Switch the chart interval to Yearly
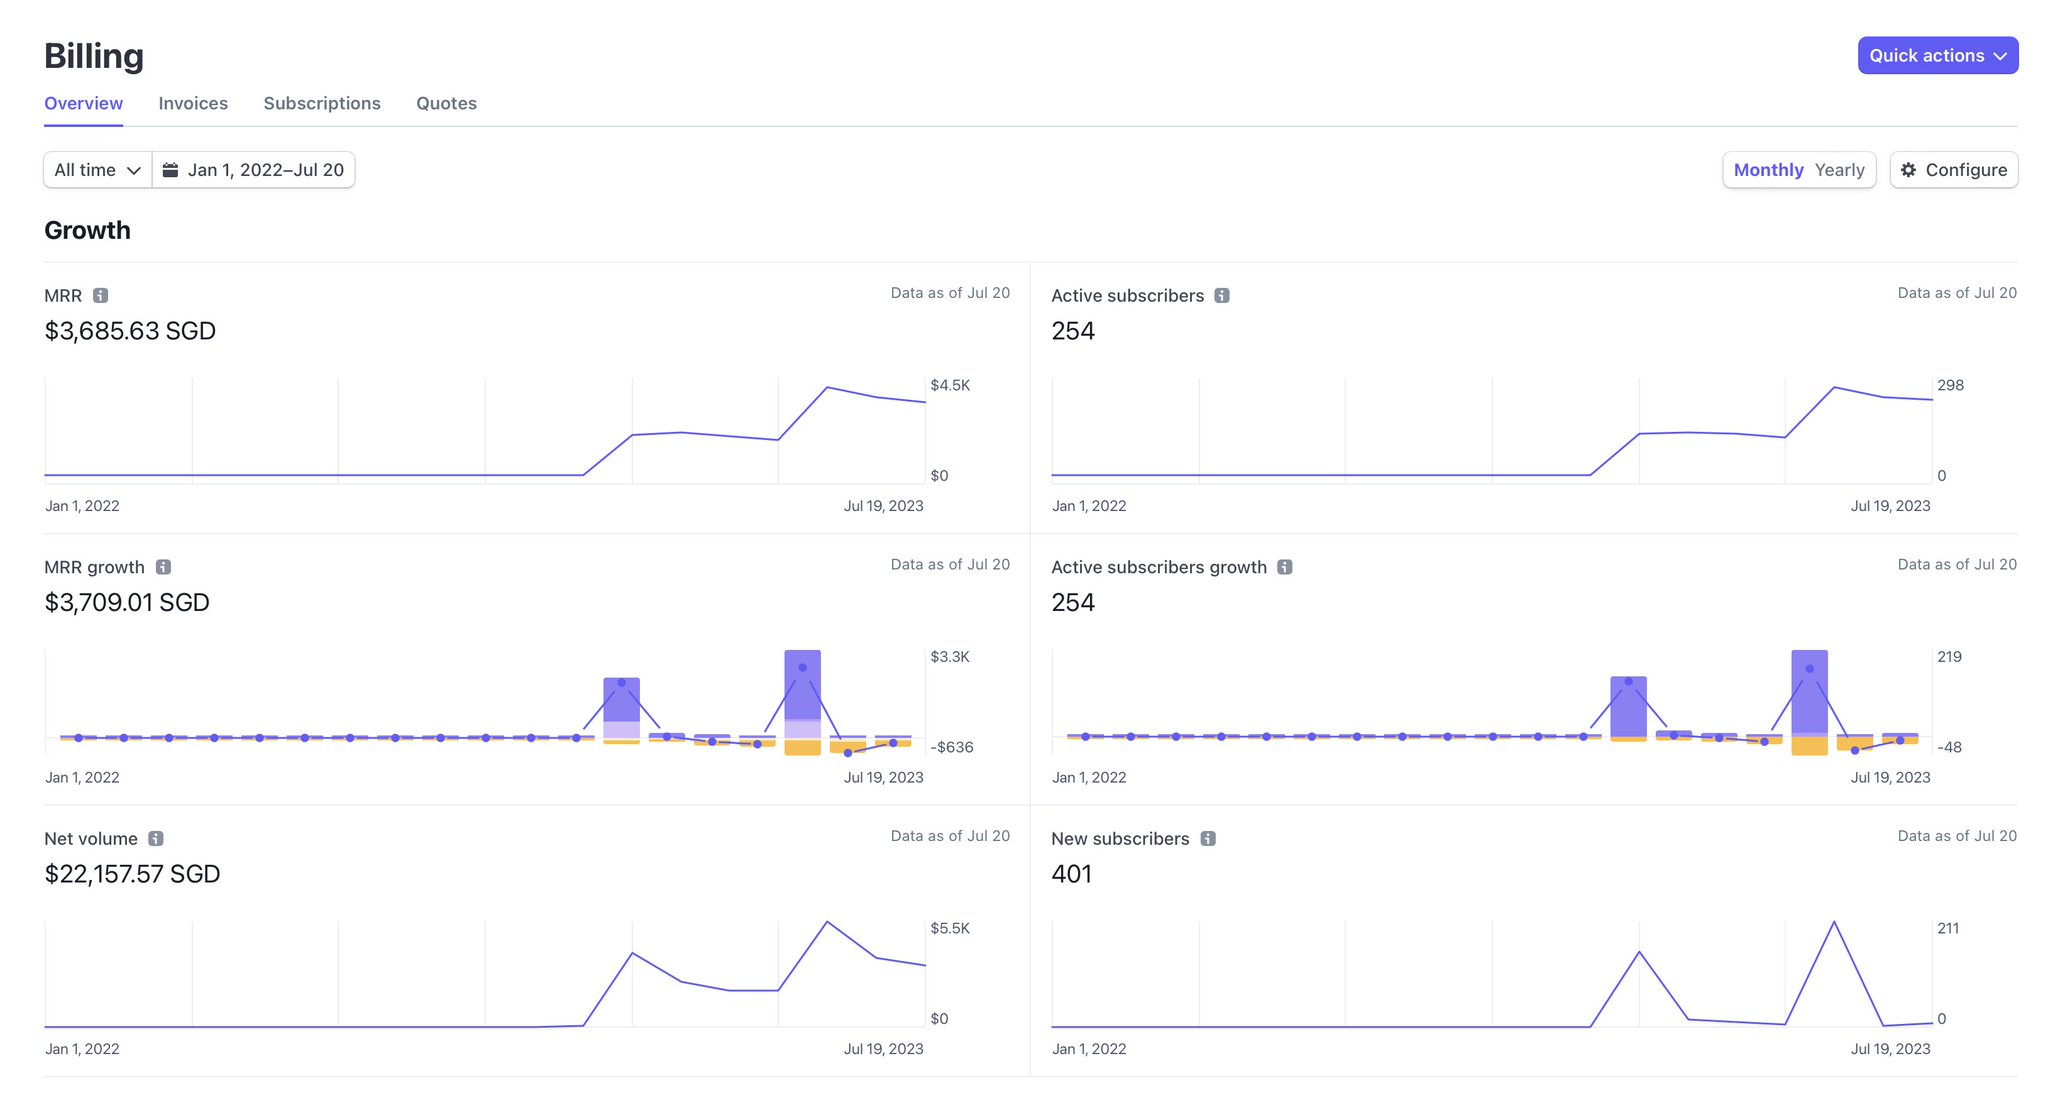 (1839, 170)
